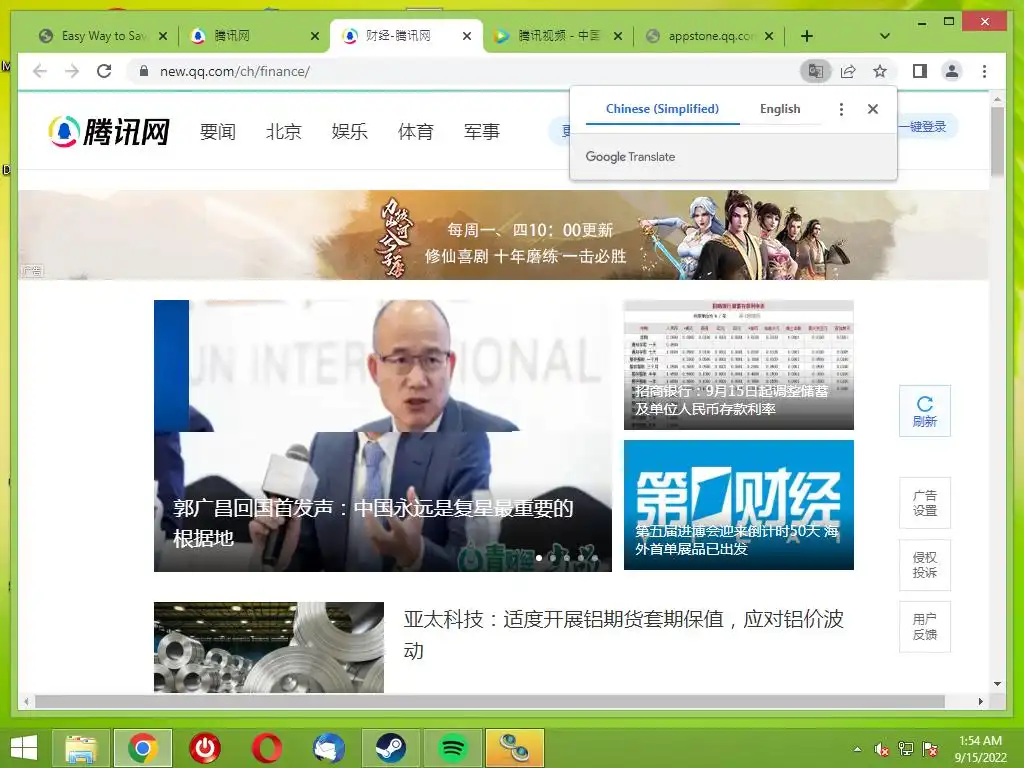Open the browser side panel icon
1024x768 pixels.
(920, 71)
